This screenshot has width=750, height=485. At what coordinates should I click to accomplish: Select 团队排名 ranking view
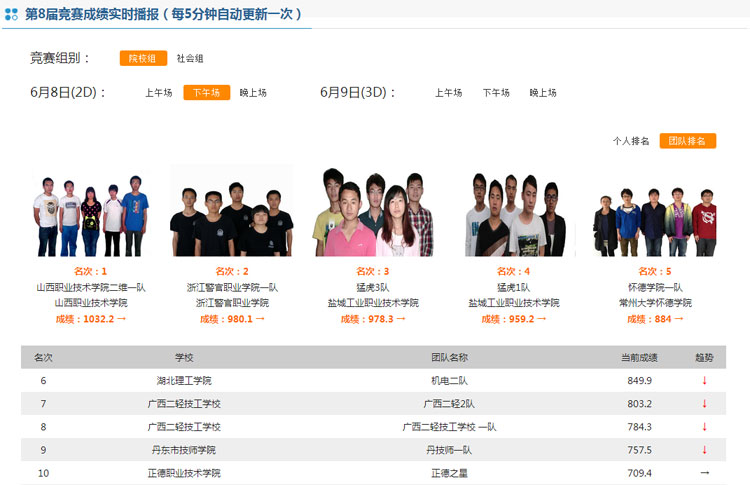click(687, 141)
